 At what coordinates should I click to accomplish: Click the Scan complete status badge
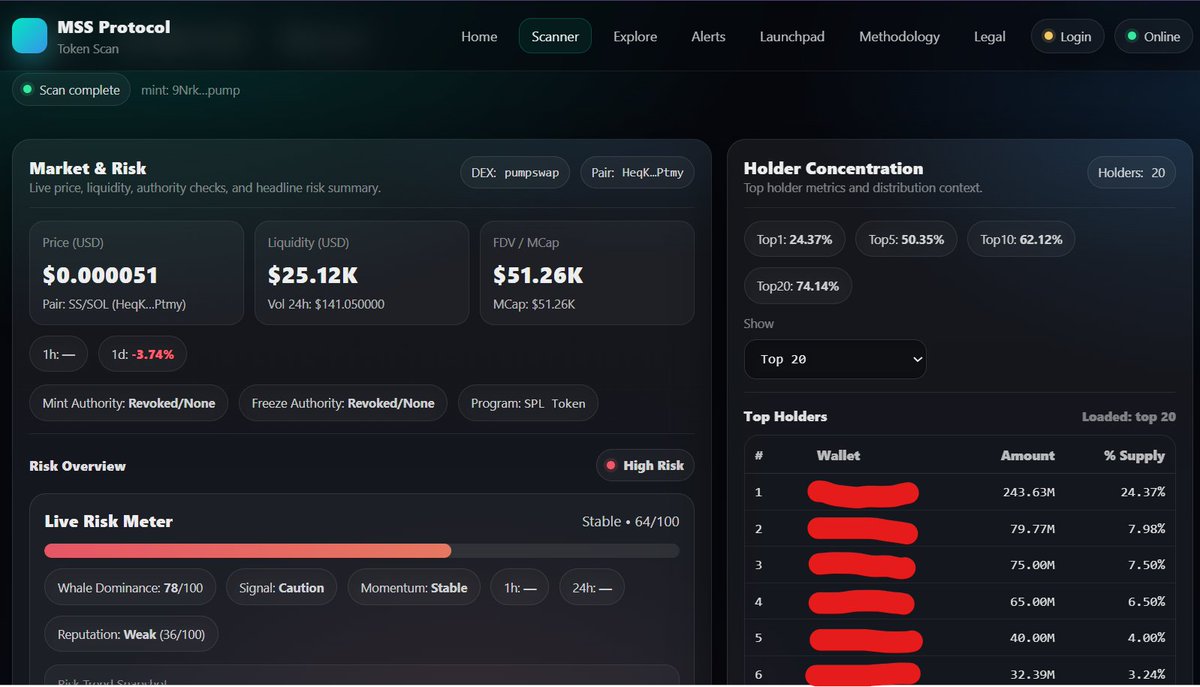71,90
